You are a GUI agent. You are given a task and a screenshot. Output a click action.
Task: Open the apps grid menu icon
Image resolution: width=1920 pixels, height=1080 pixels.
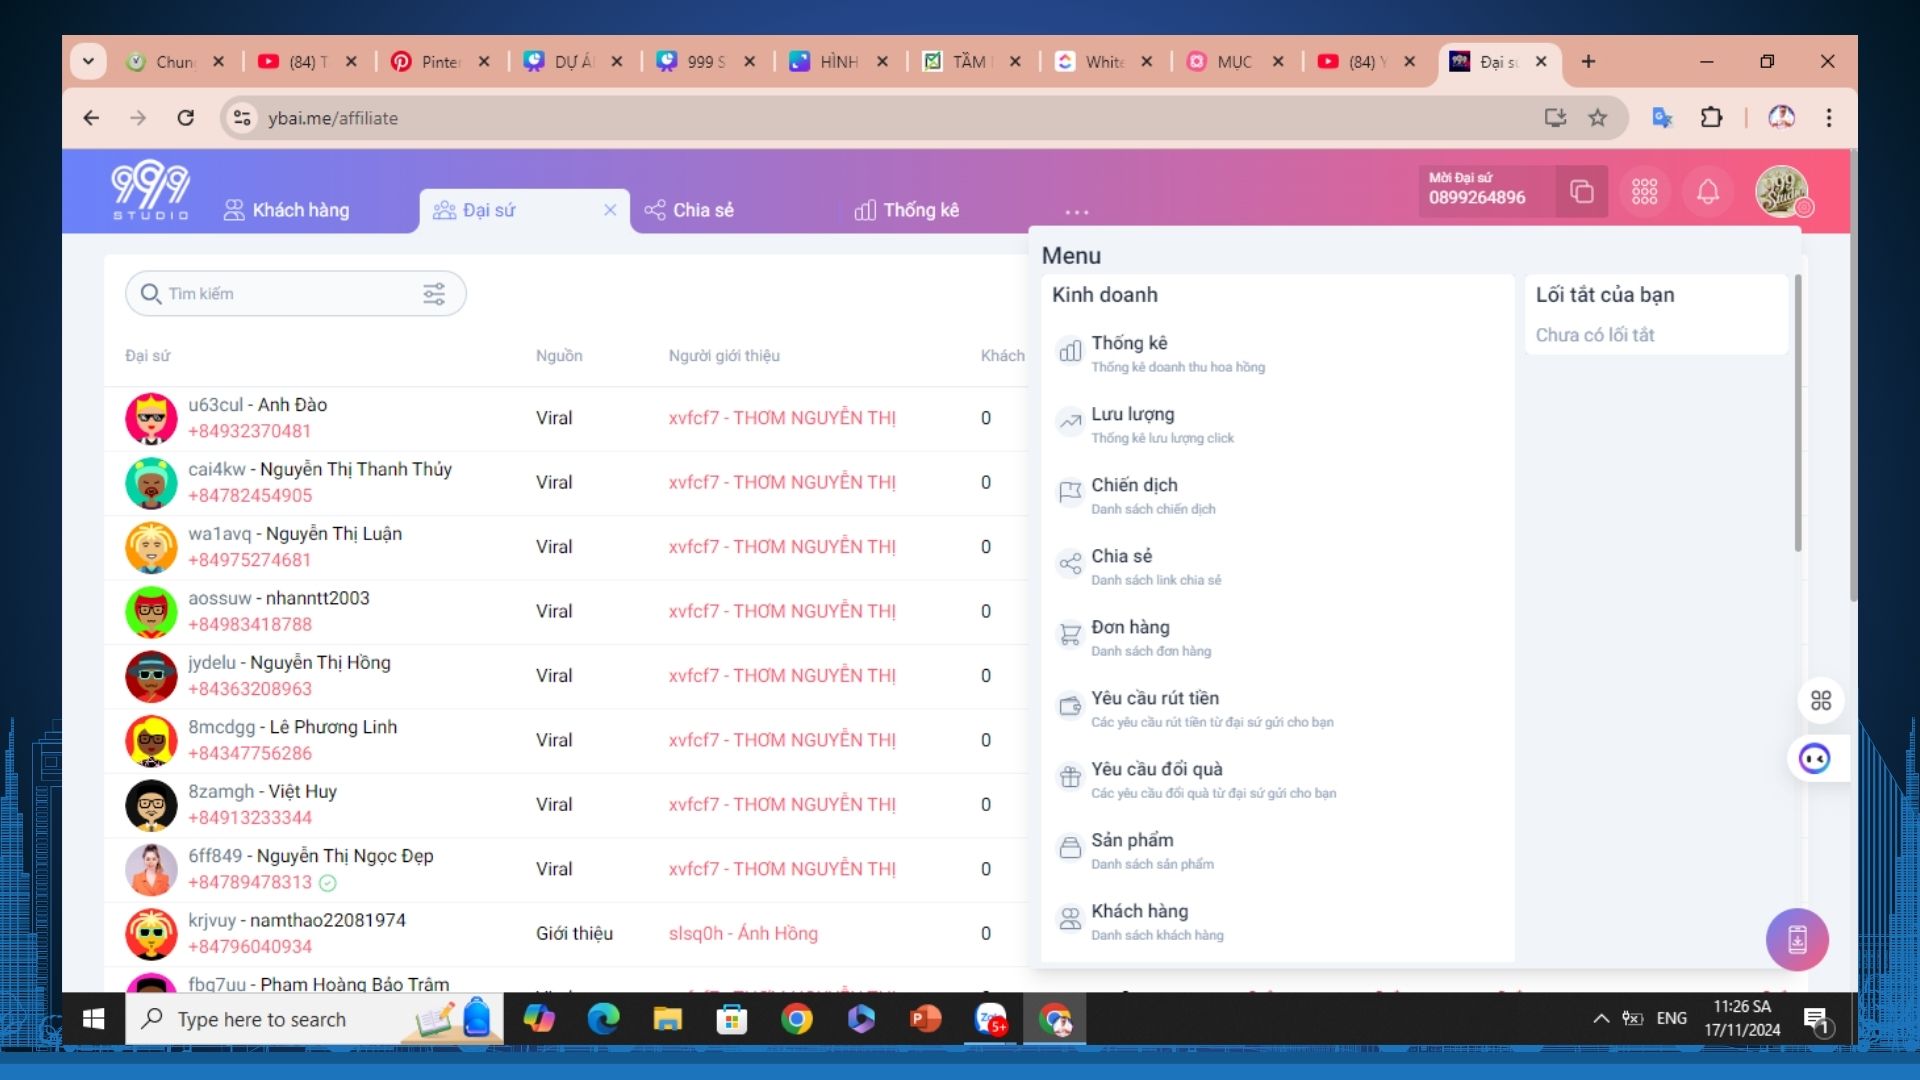point(1644,191)
